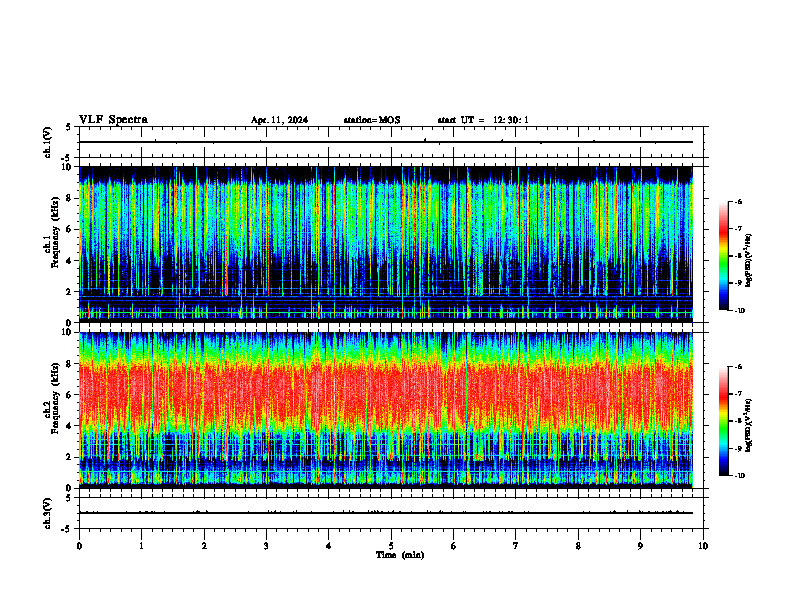Click the time axis tick label "5"
This screenshot has width=792, height=612.
[x=391, y=546]
